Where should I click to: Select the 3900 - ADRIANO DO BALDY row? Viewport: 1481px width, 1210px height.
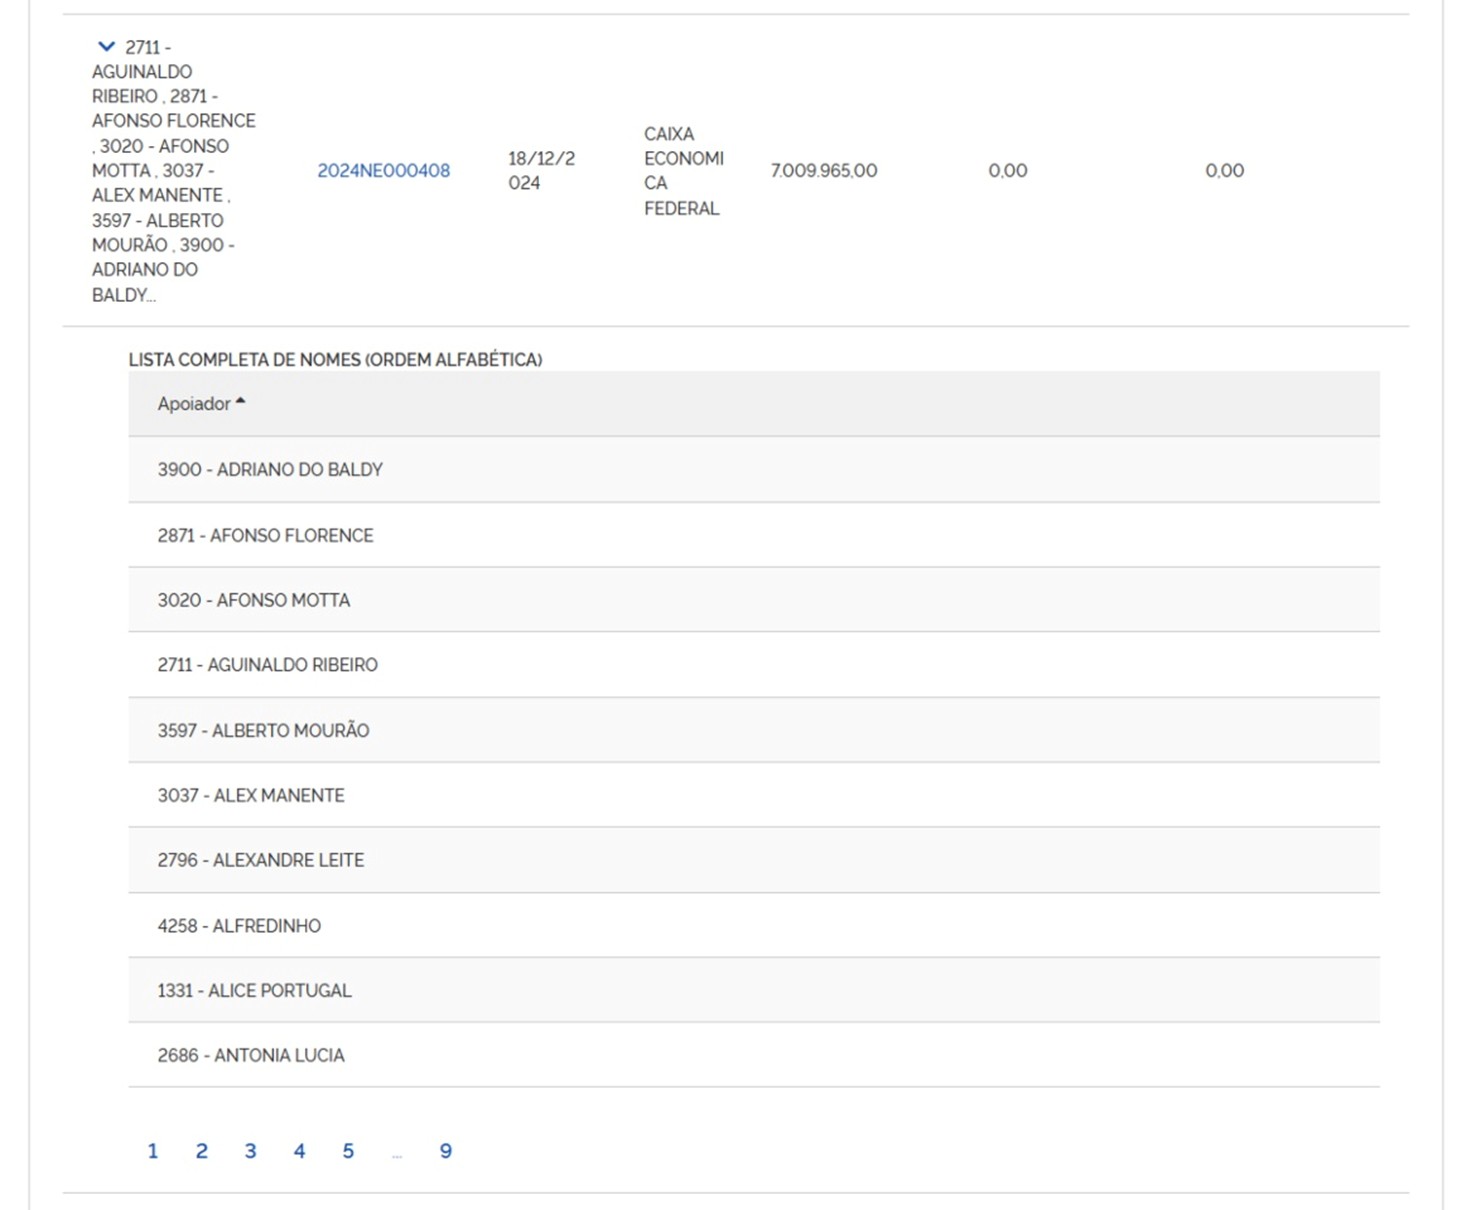coord(270,470)
